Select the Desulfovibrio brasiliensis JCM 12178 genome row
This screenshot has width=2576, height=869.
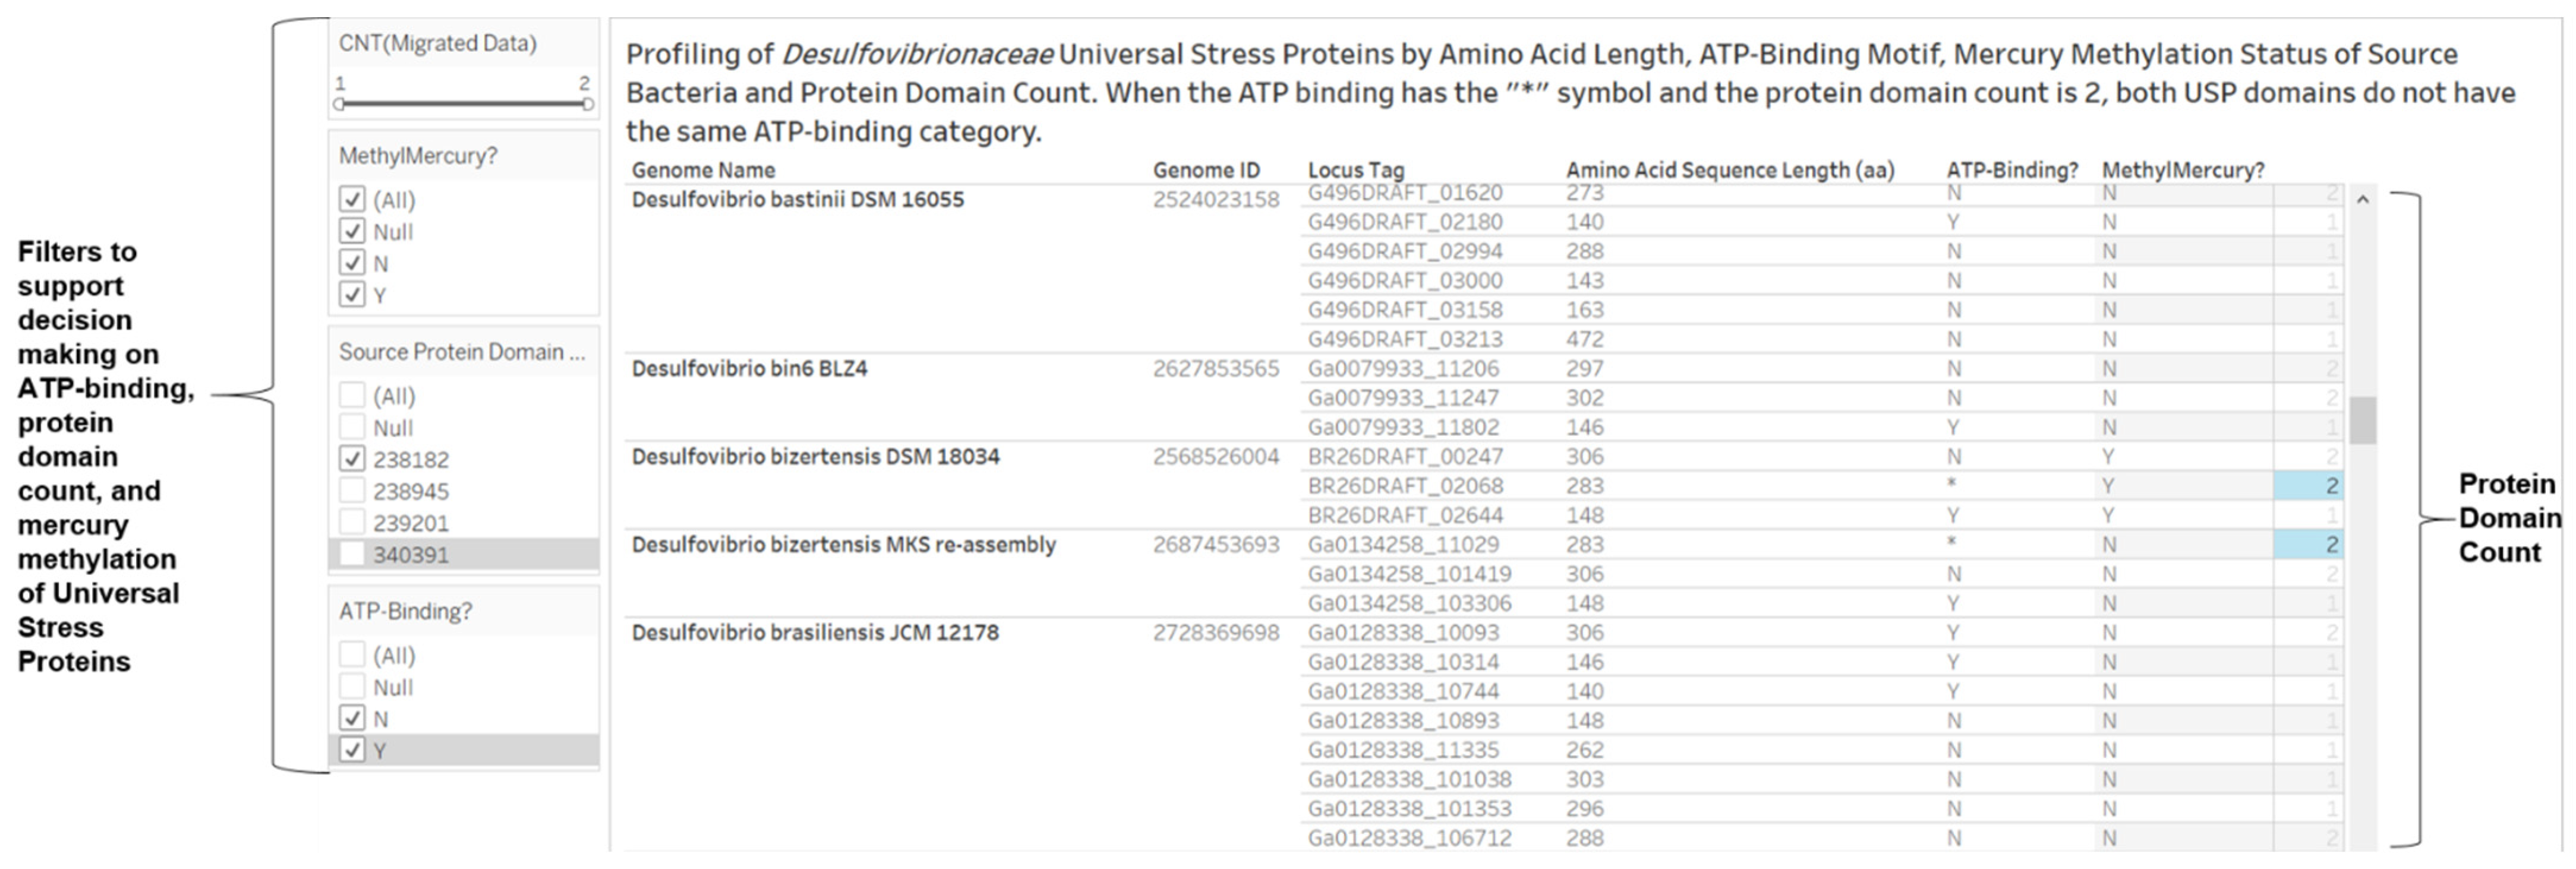(x=815, y=633)
